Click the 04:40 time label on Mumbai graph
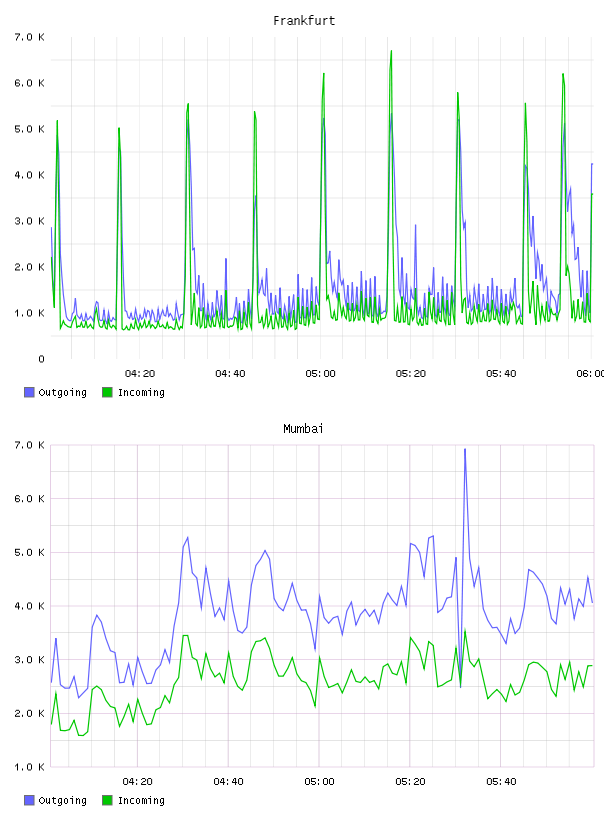Screen dimensions: 608x816 (x=229, y=782)
